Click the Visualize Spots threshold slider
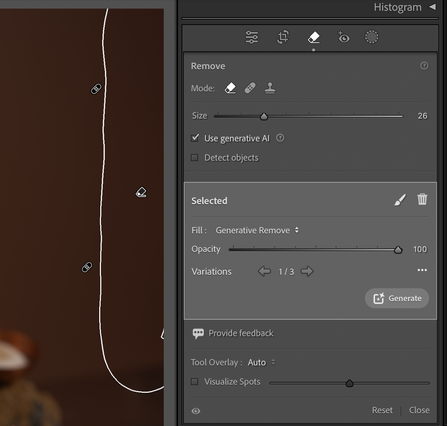Screen dimensions: 447x426 [x=349, y=383]
